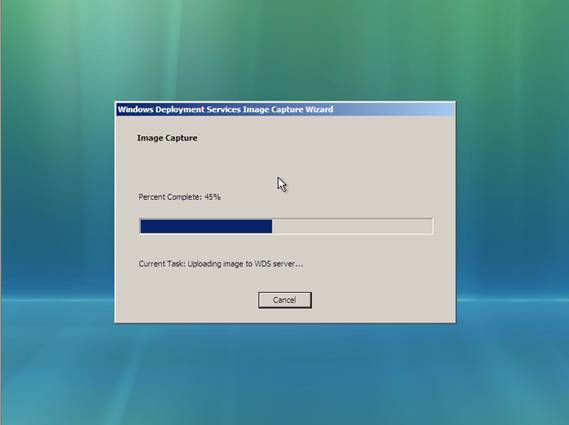Click the word Deployment in title bar

tap(180, 109)
